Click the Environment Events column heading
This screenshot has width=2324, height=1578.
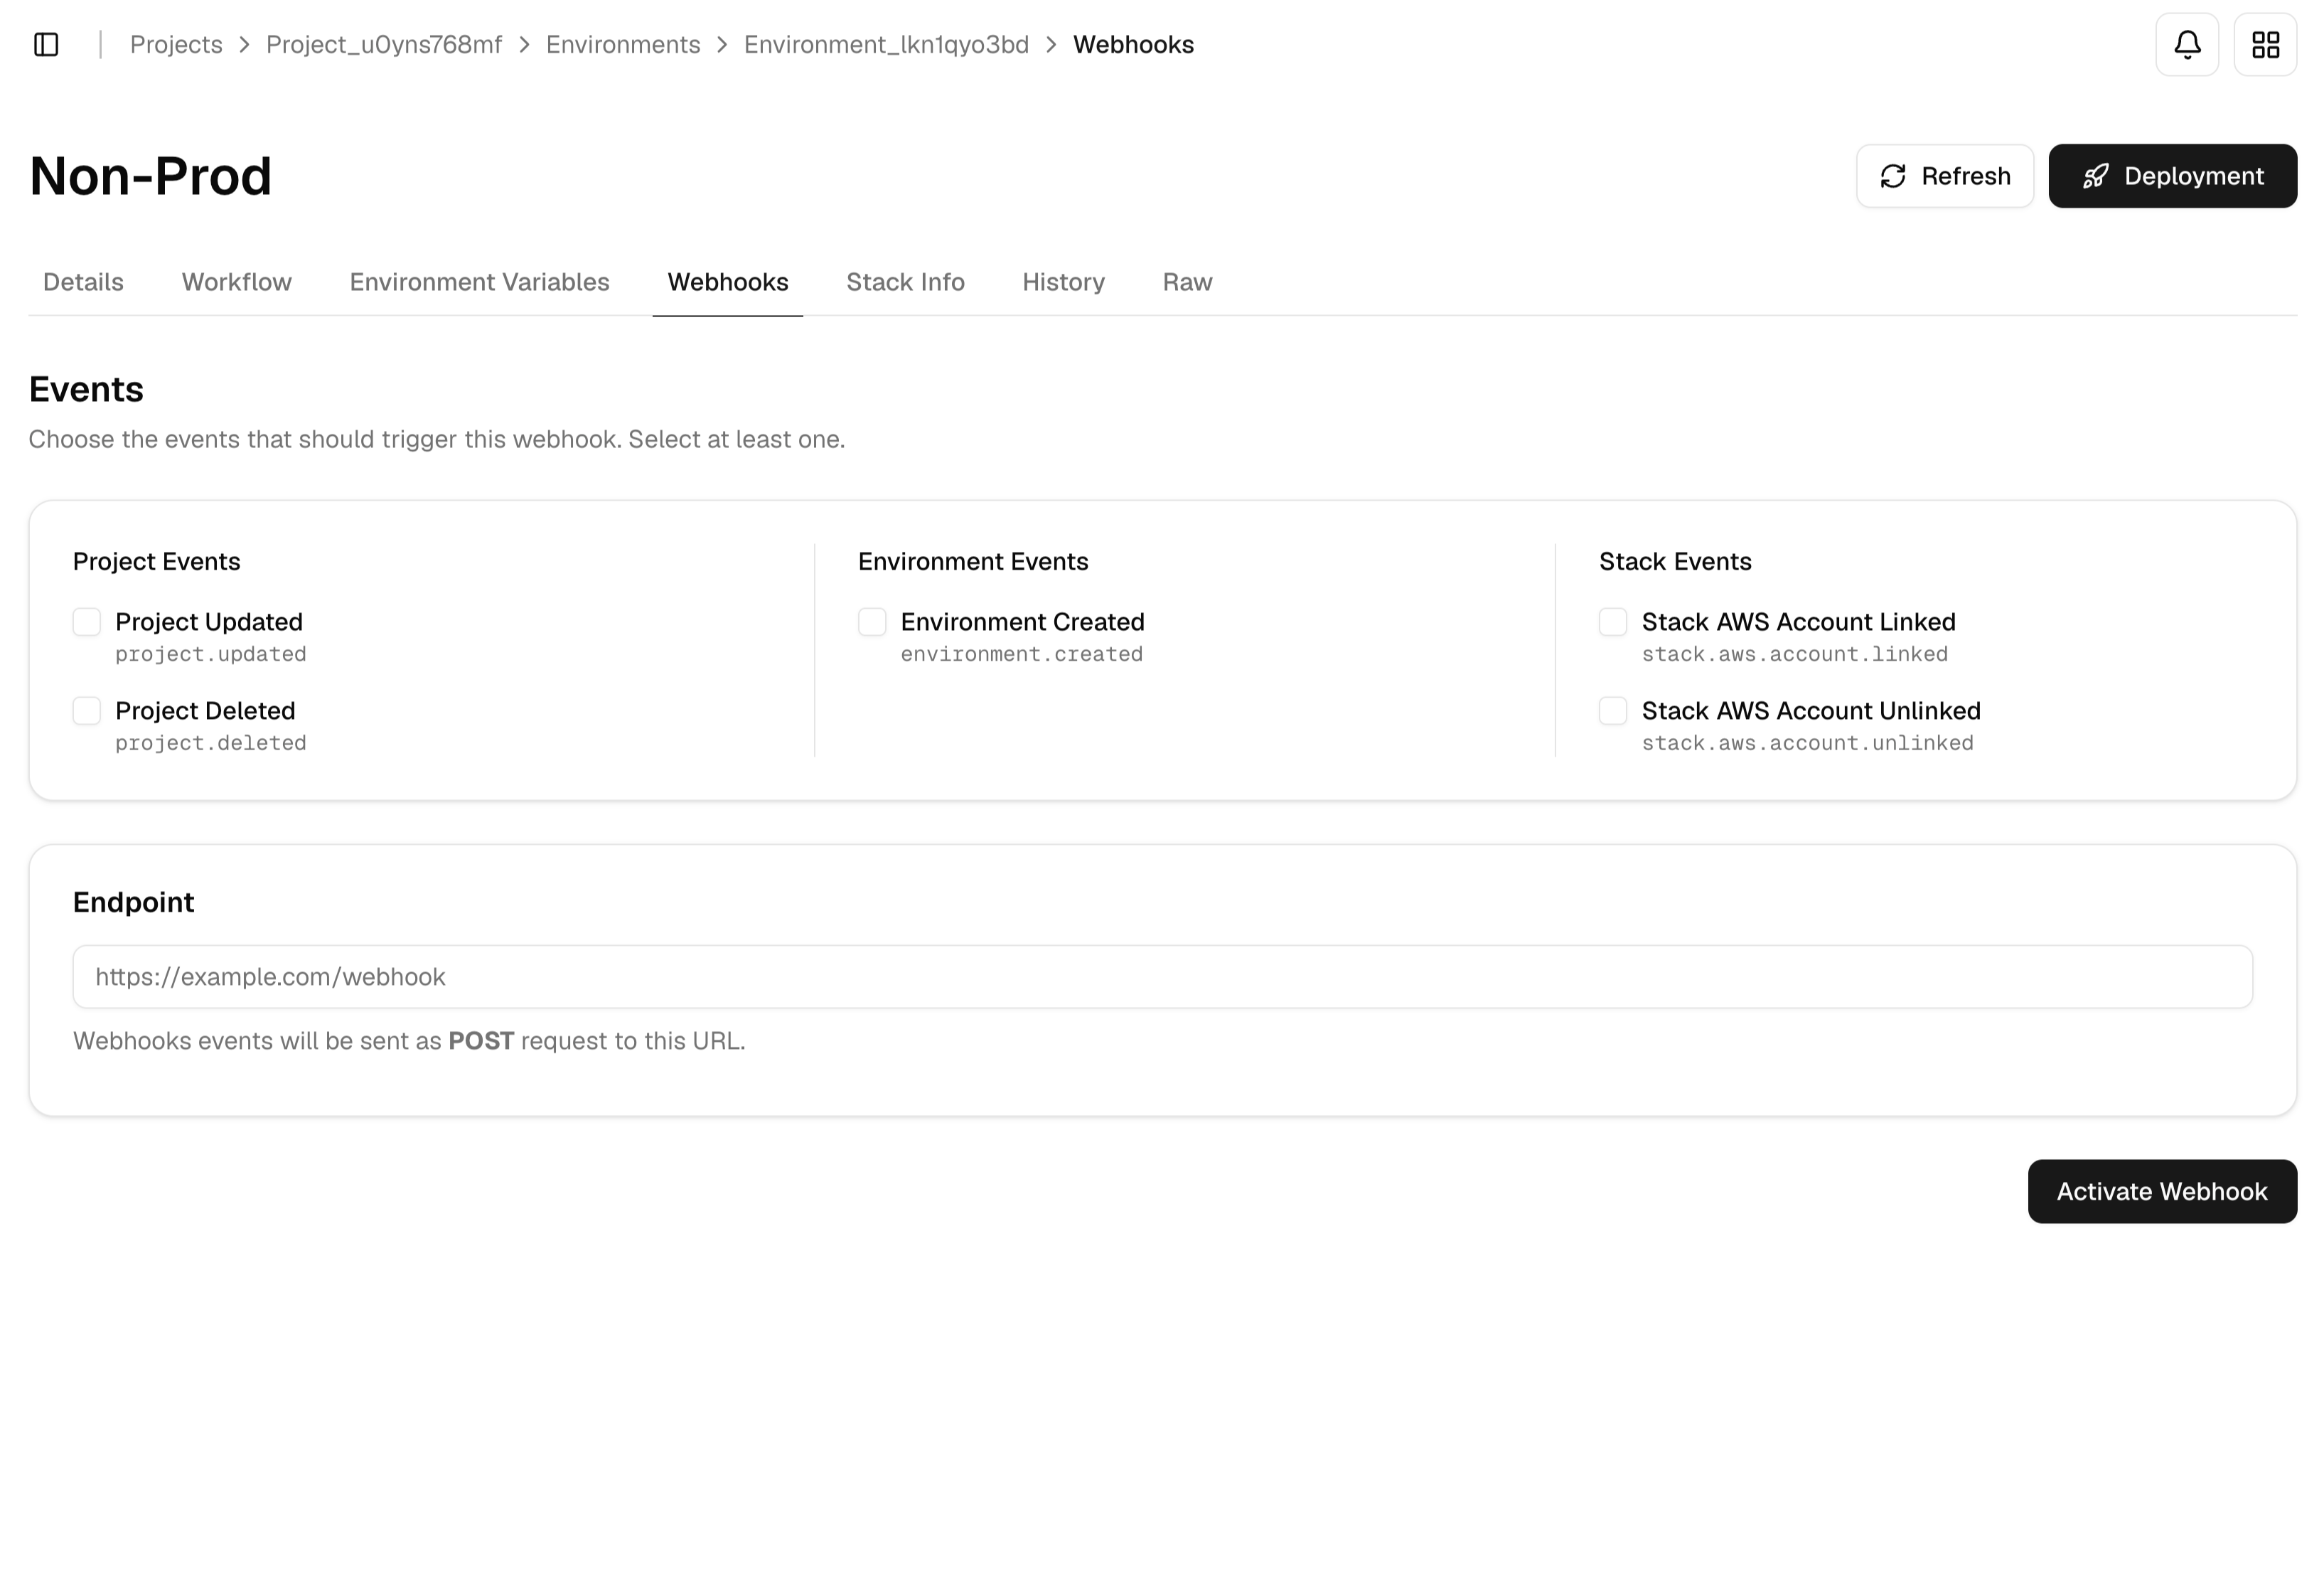973,561
